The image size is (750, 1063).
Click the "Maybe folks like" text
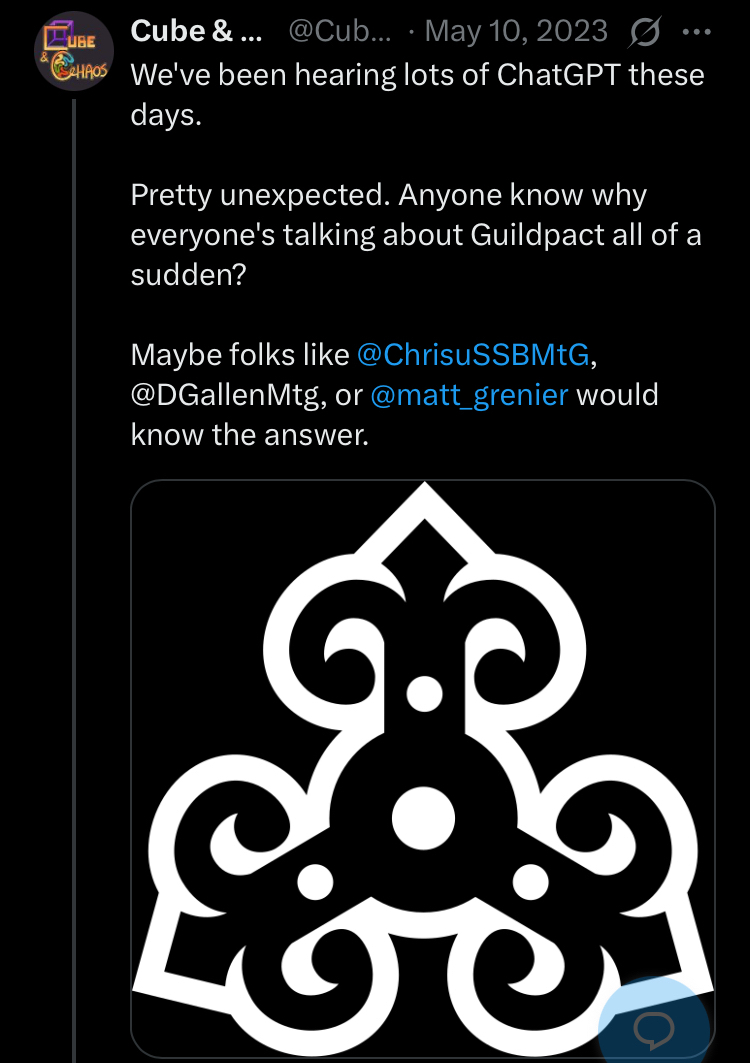click(x=240, y=354)
